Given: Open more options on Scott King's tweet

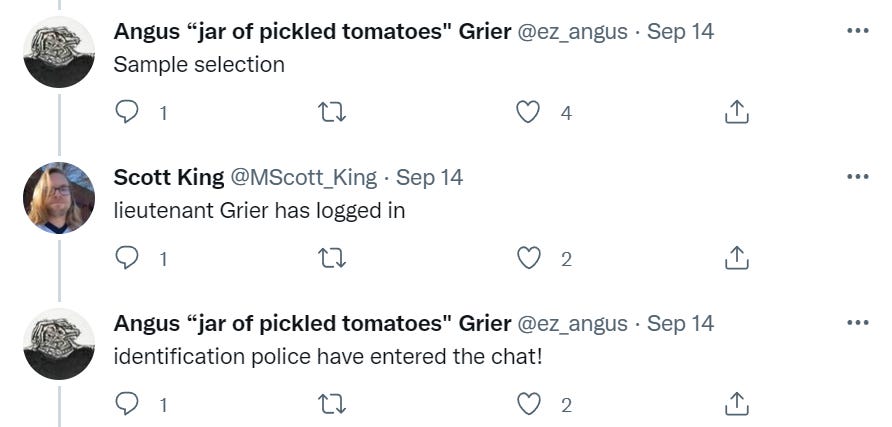Looking at the screenshot, I should point(857,177).
